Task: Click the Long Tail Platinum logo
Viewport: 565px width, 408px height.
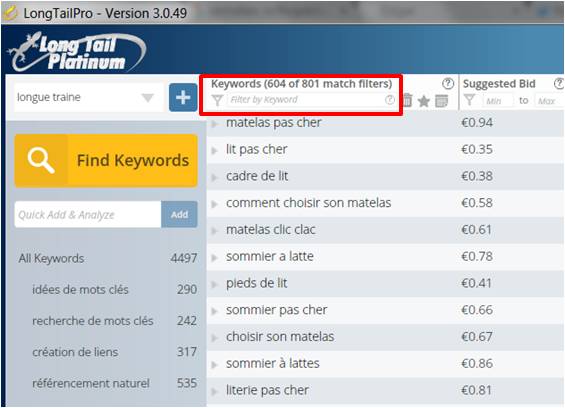Action: tap(77, 52)
